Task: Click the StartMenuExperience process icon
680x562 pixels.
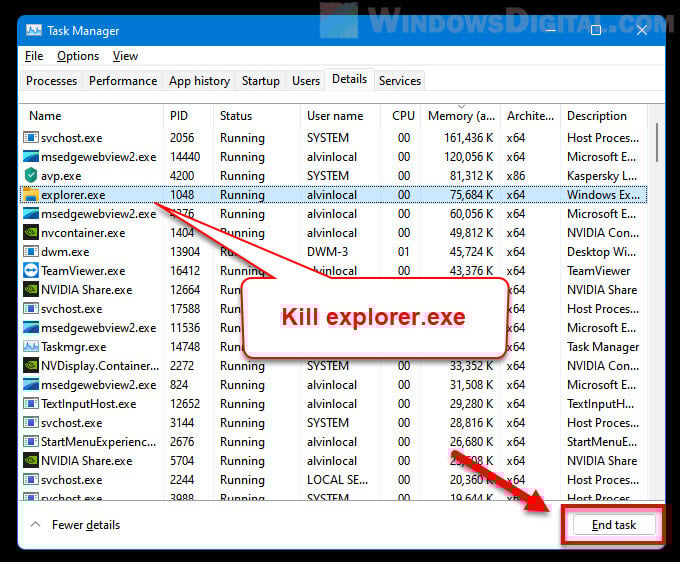Action: click(30, 442)
